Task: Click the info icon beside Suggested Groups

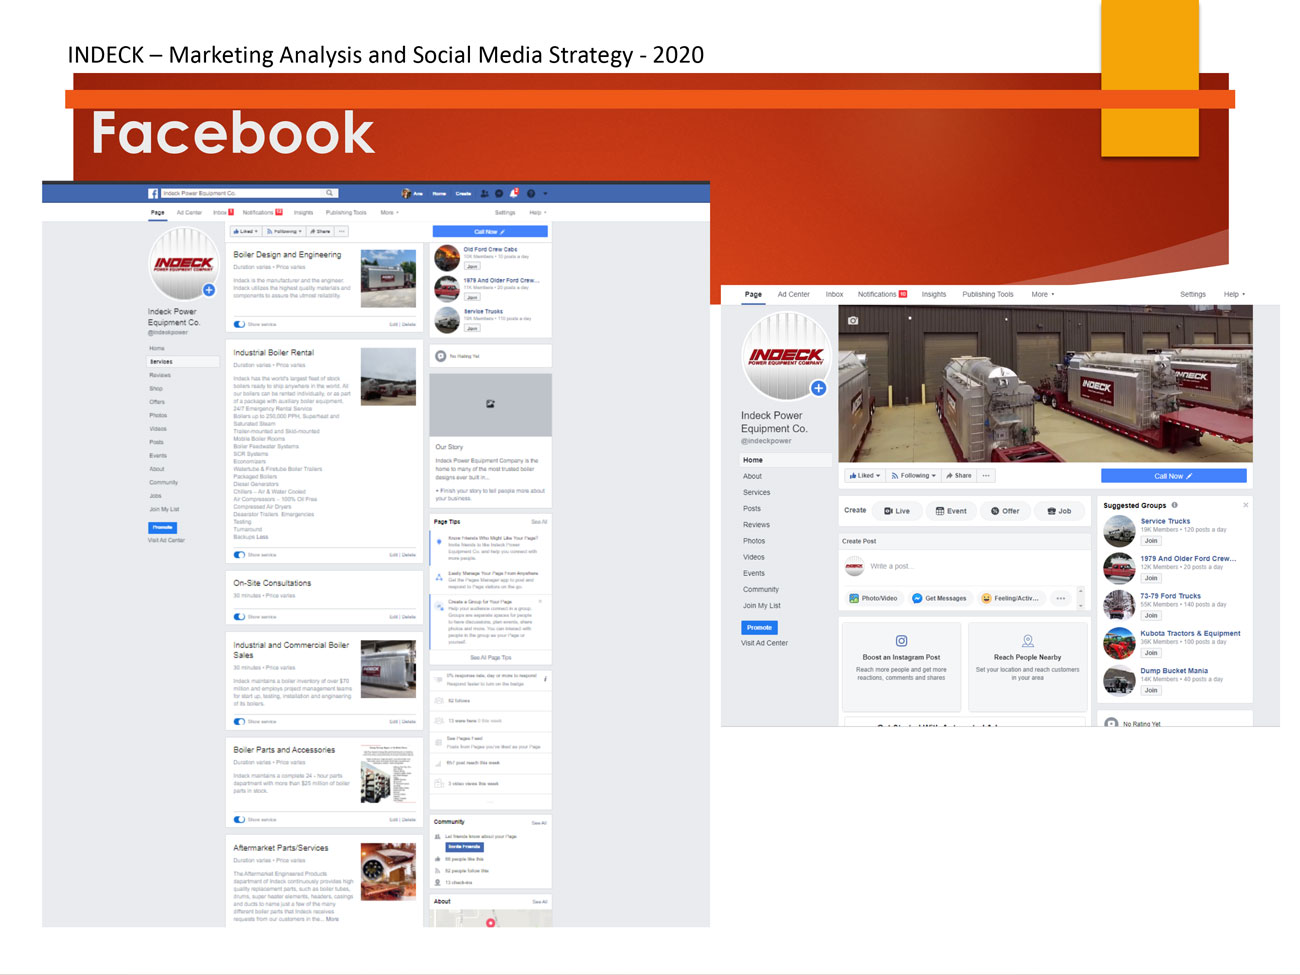Action: tap(1174, 505)
